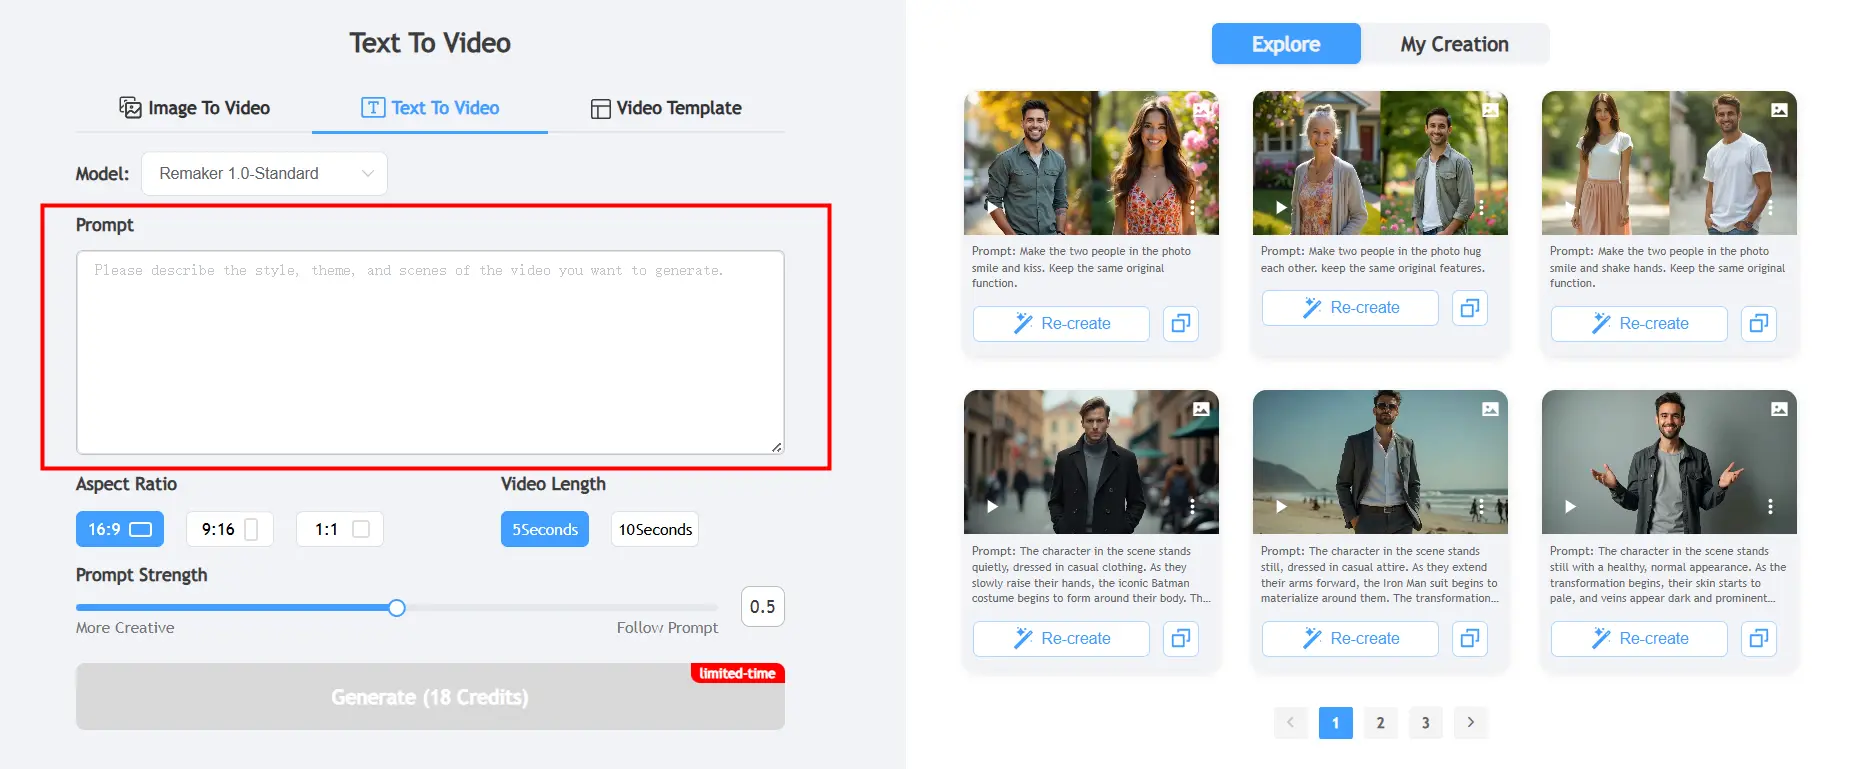Open more options on hug each other video

point(1481,208)
